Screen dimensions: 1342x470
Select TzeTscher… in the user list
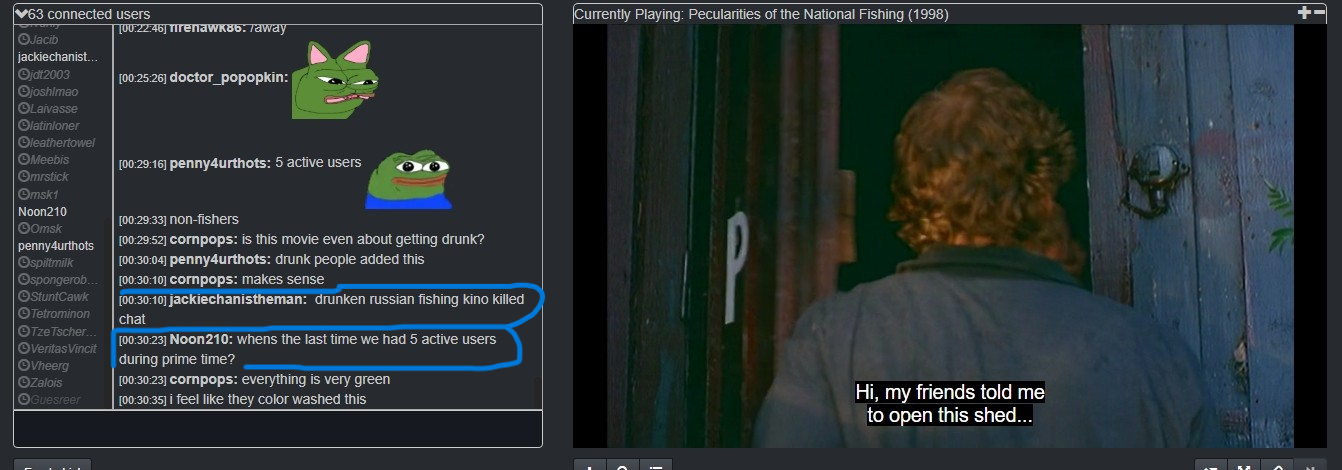pyautogui.click(x=64, y=331)
